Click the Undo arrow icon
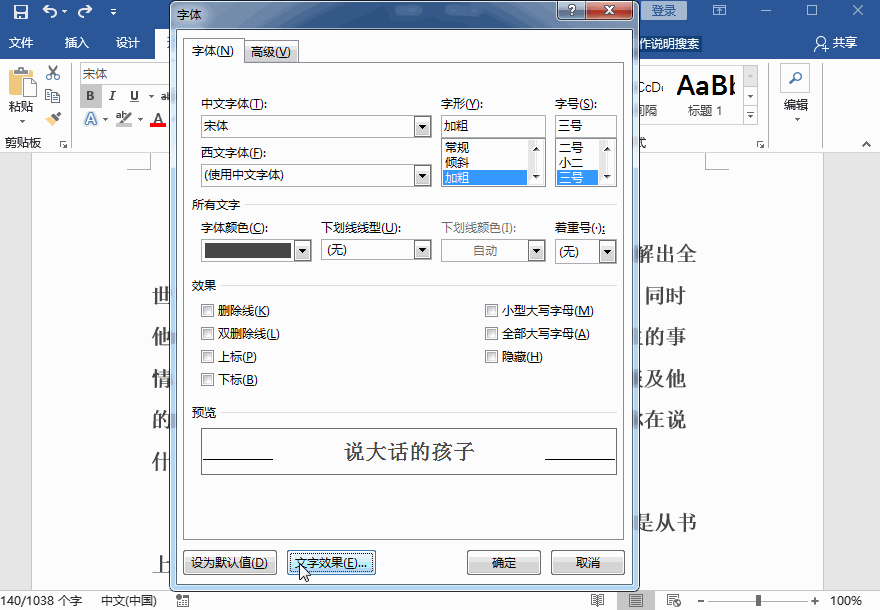880x610 pixels. [x=50, y=11]
